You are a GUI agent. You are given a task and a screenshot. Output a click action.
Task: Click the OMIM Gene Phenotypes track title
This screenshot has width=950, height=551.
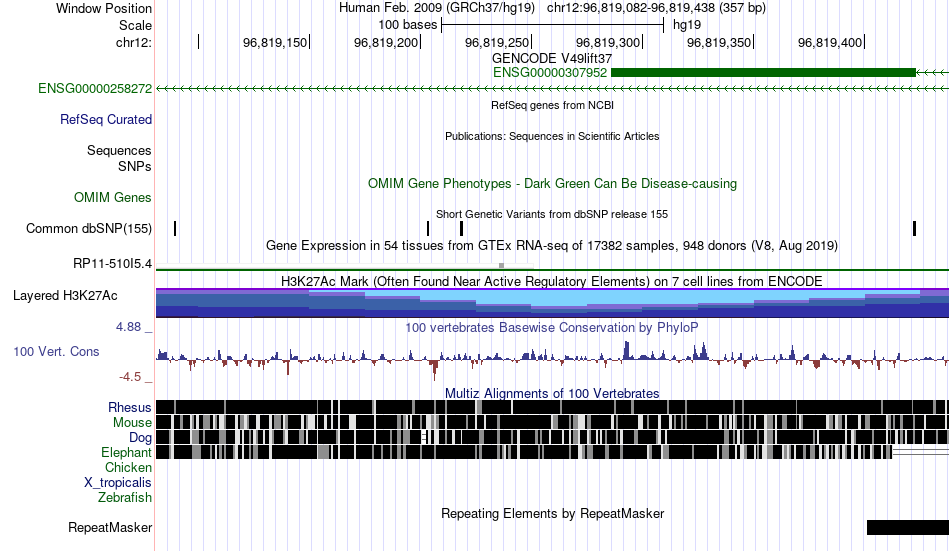(x=553, y=184)
